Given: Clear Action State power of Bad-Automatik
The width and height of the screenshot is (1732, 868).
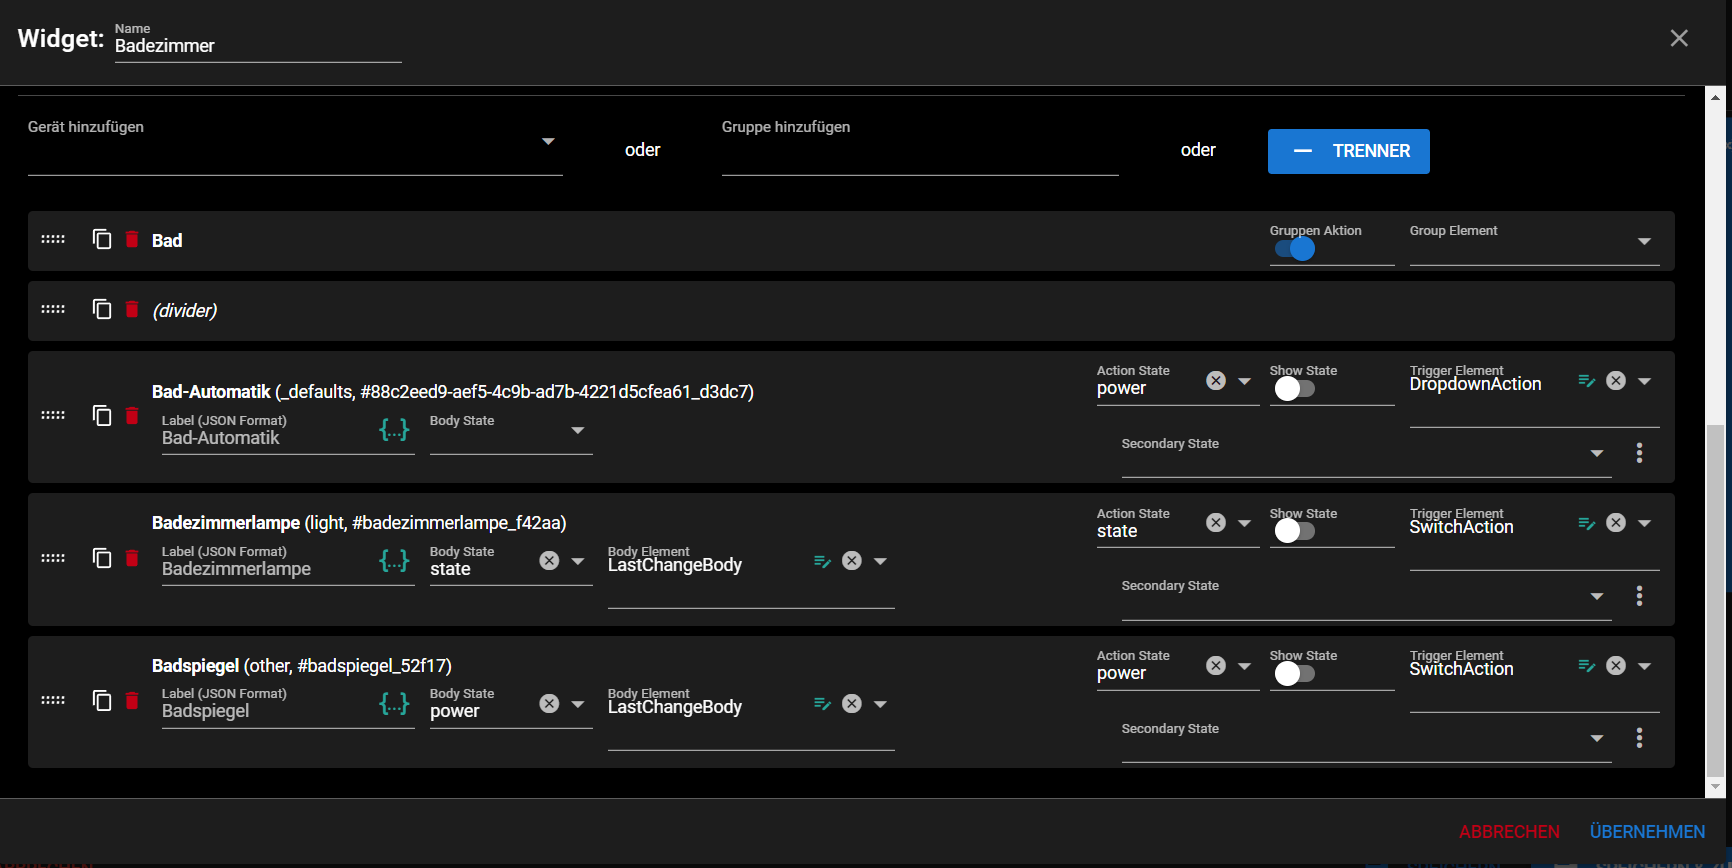Looking at the screenshot, I should coord(1216,381).
